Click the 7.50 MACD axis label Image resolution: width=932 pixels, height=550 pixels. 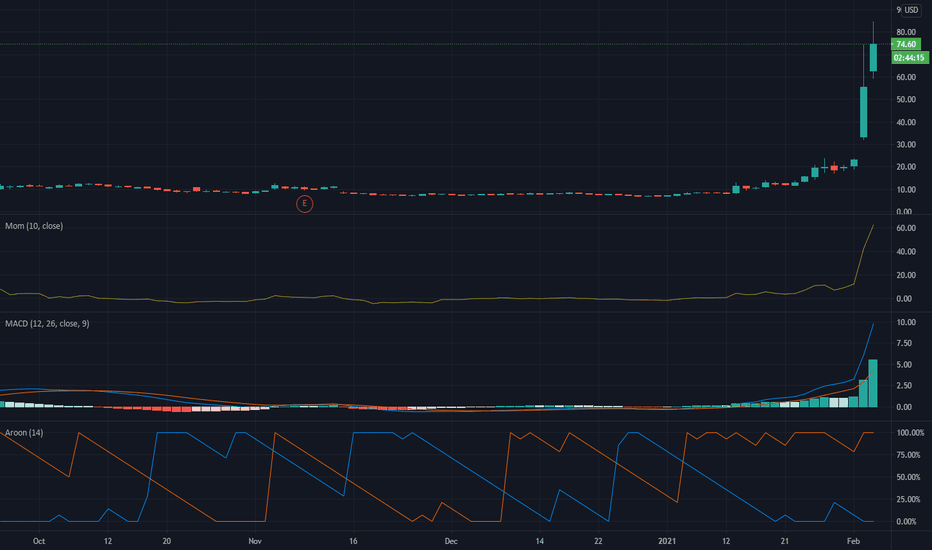pyautogui.click(x=904, y=343)
